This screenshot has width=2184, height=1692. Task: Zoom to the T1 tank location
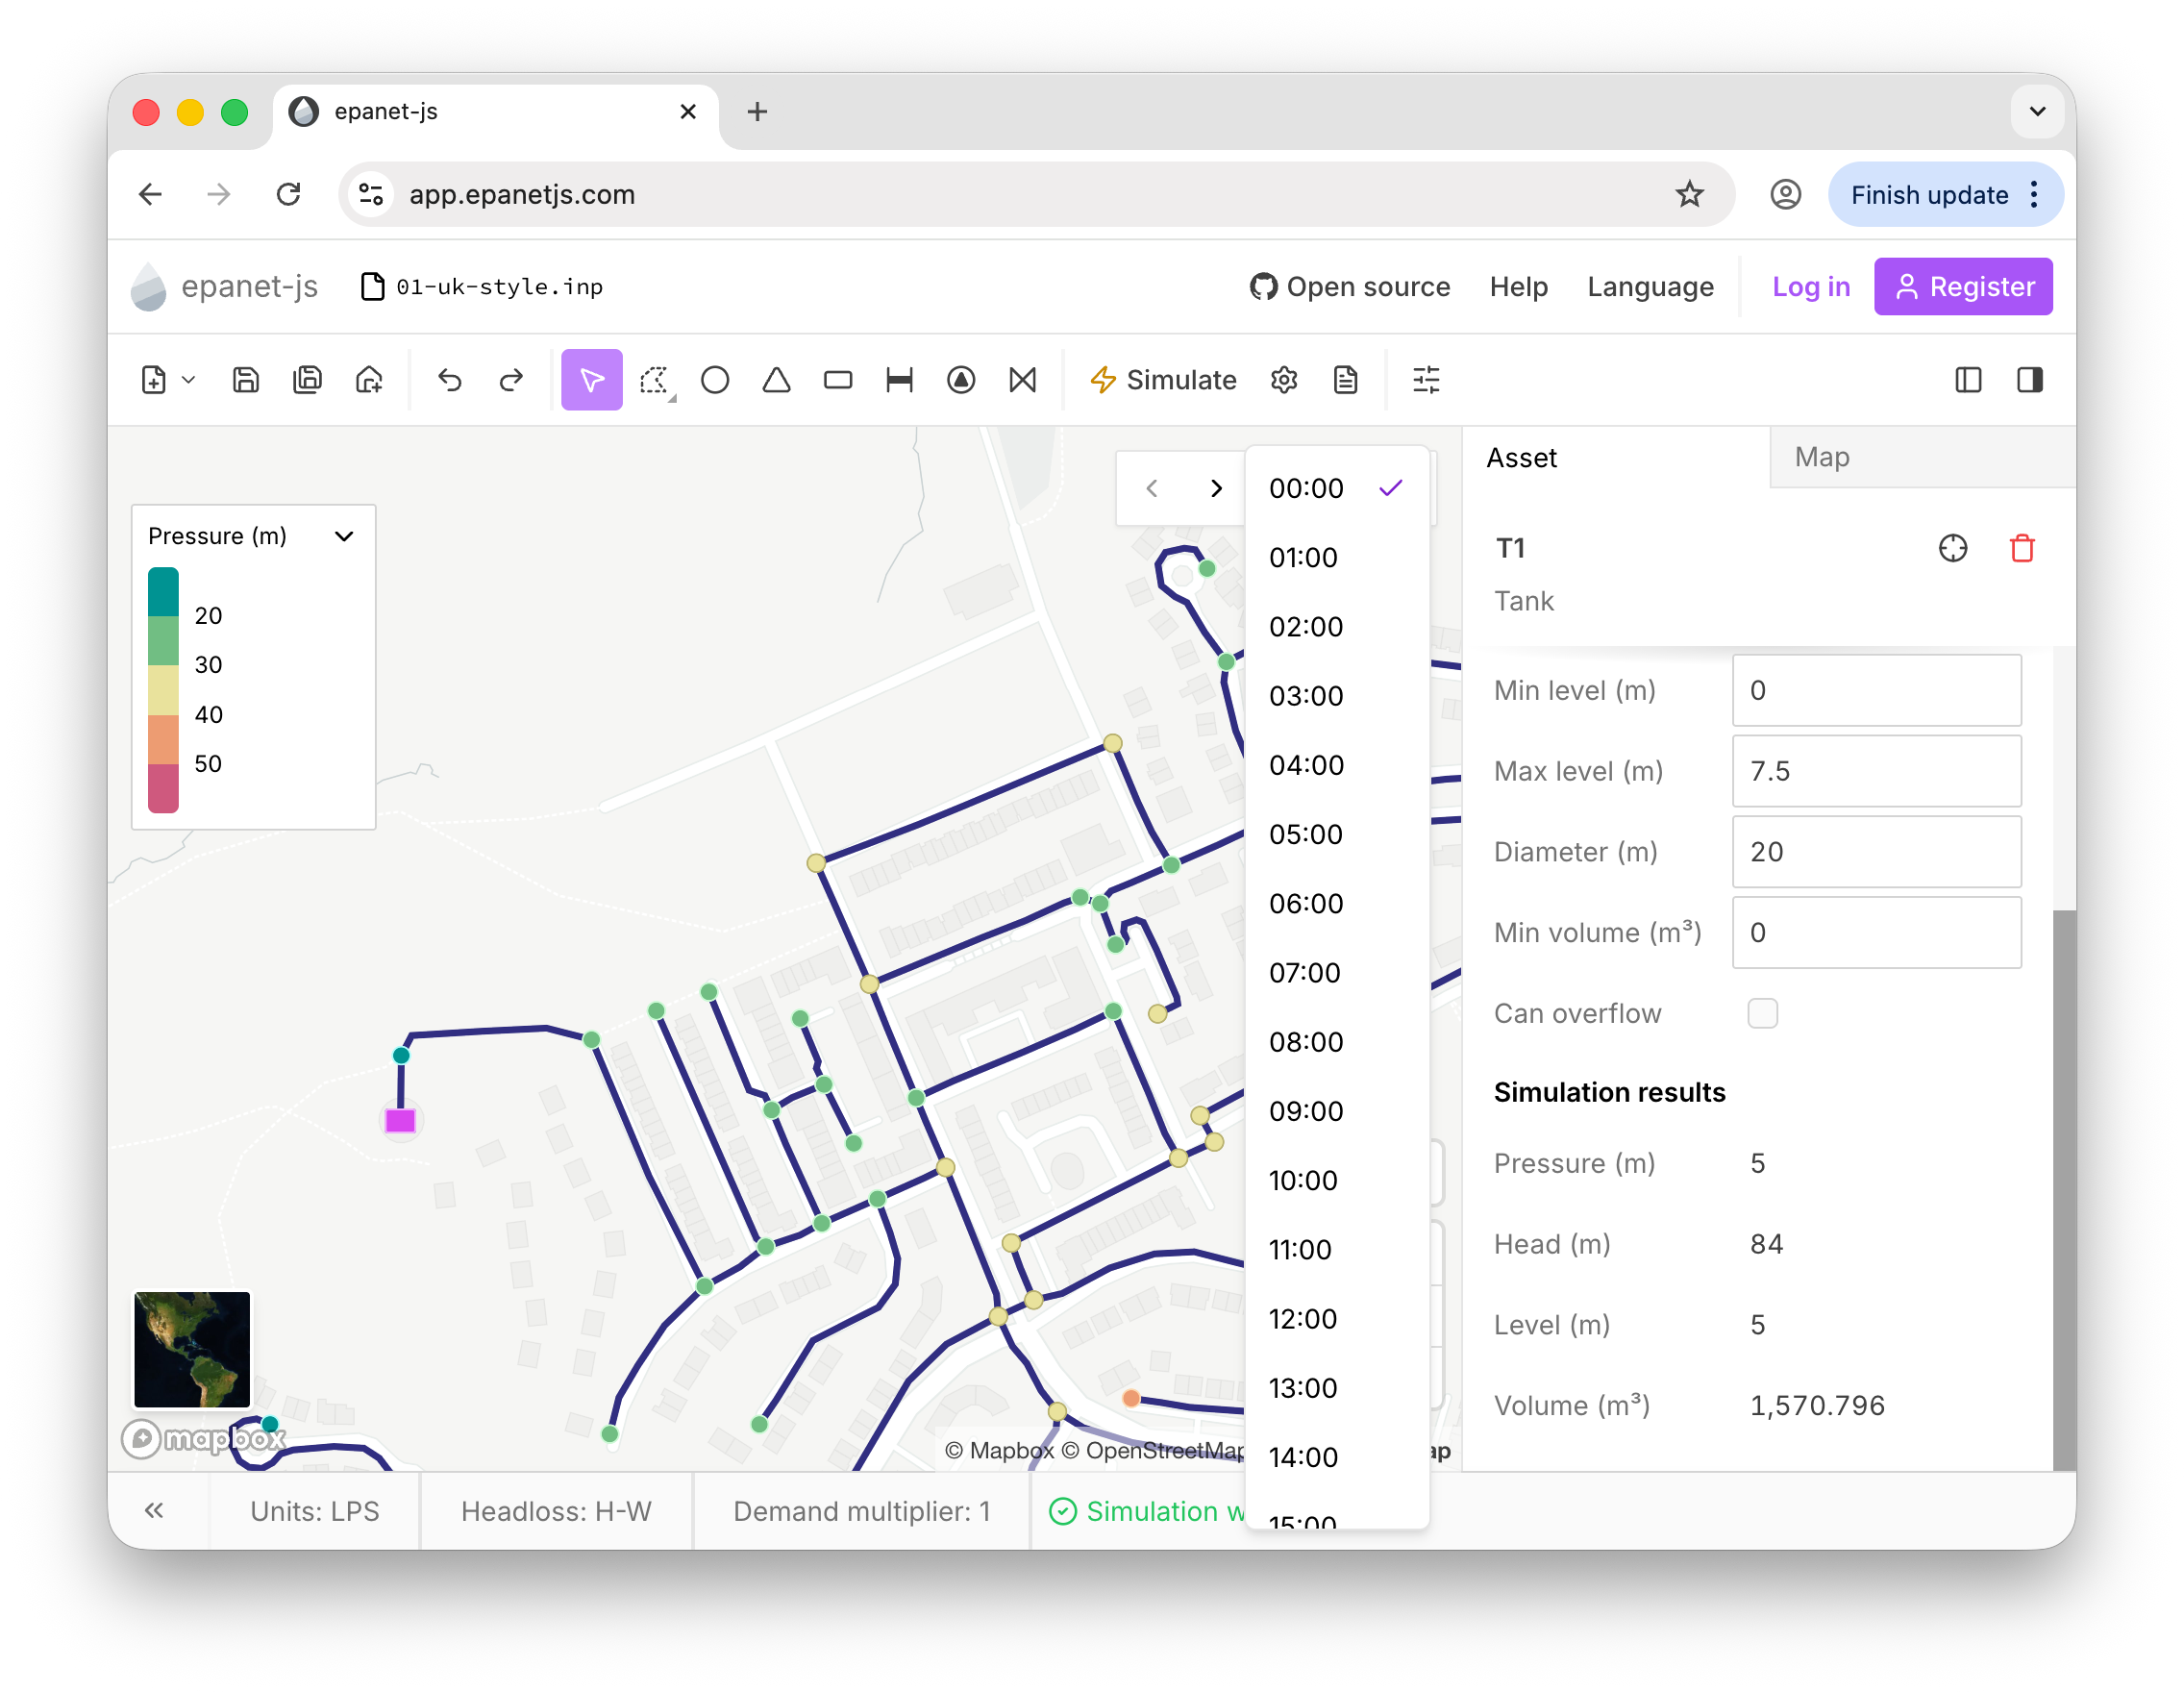[1952, 548]
